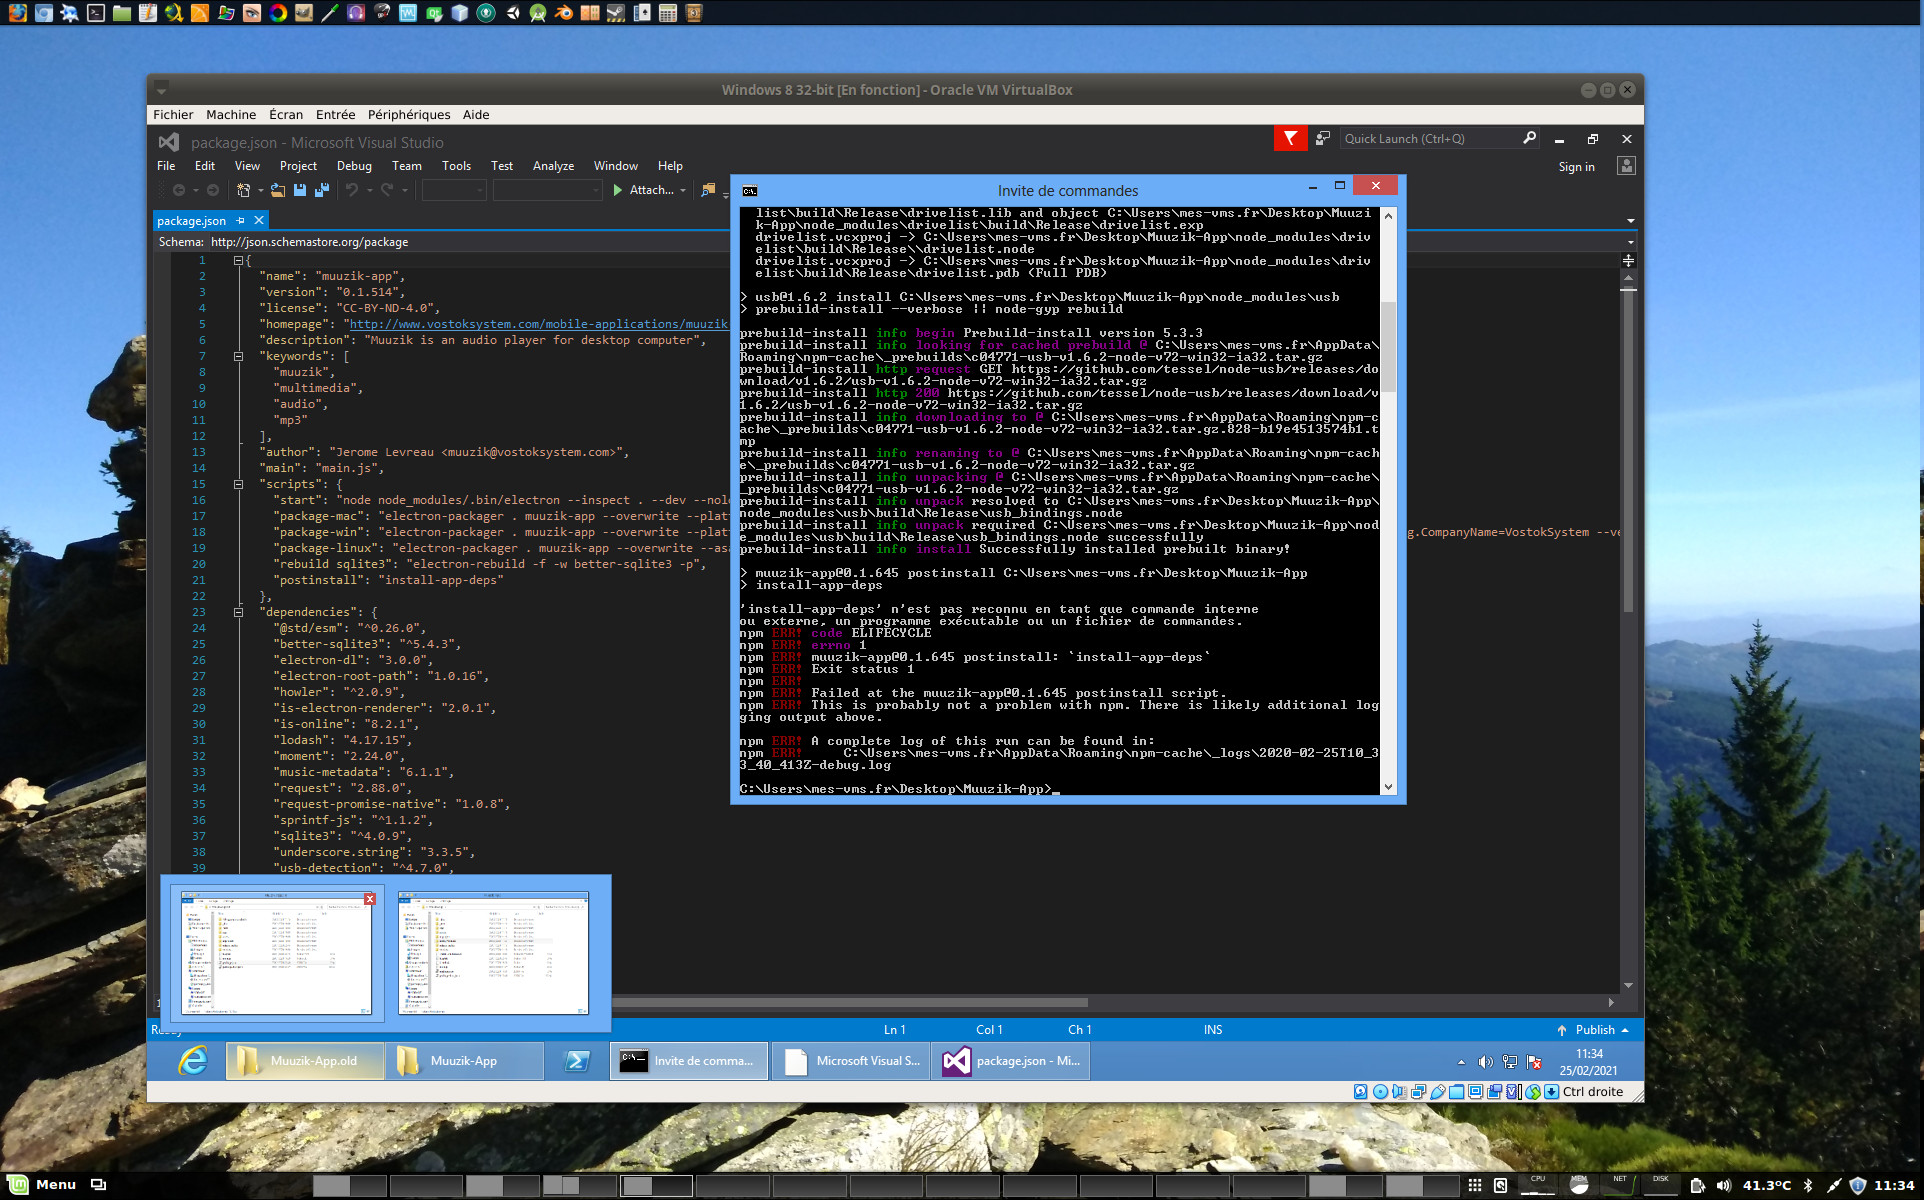Click the command prompt vertical scrollbar thumb
Screen dimensions: 1924x1200
[1388, 348]
